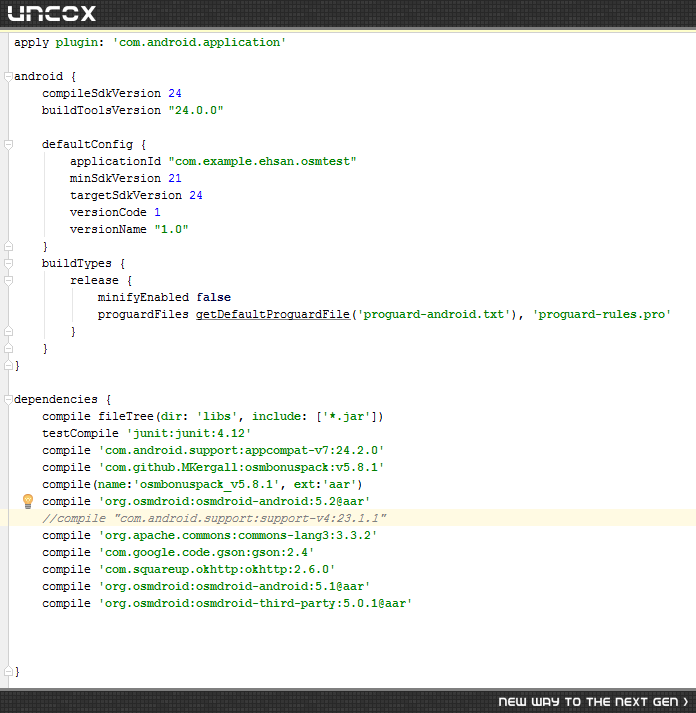Collapse the android block fold marker
Image resolution: width=696 pixels, height=713 pixels.
(8, 76)
